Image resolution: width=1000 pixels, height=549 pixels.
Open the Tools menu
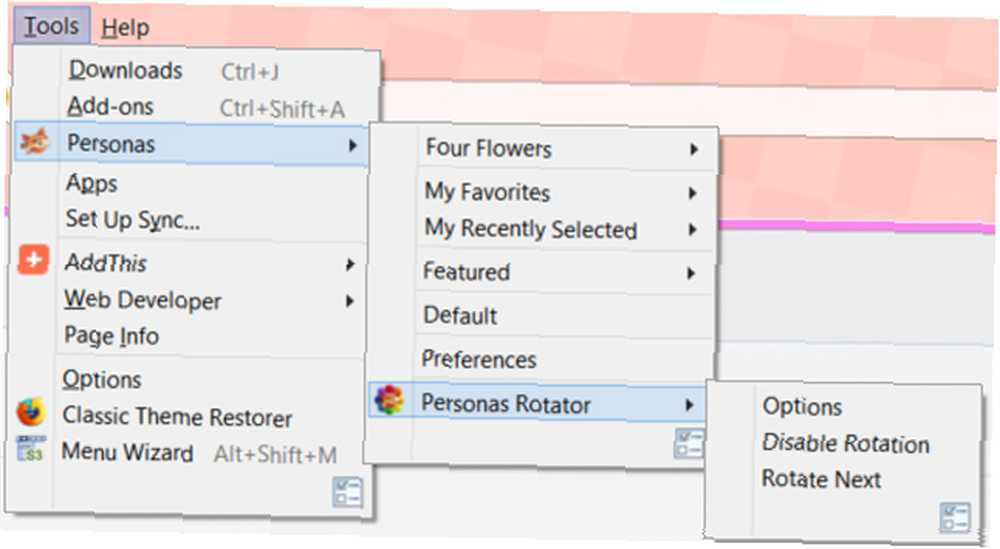[52, 26]
